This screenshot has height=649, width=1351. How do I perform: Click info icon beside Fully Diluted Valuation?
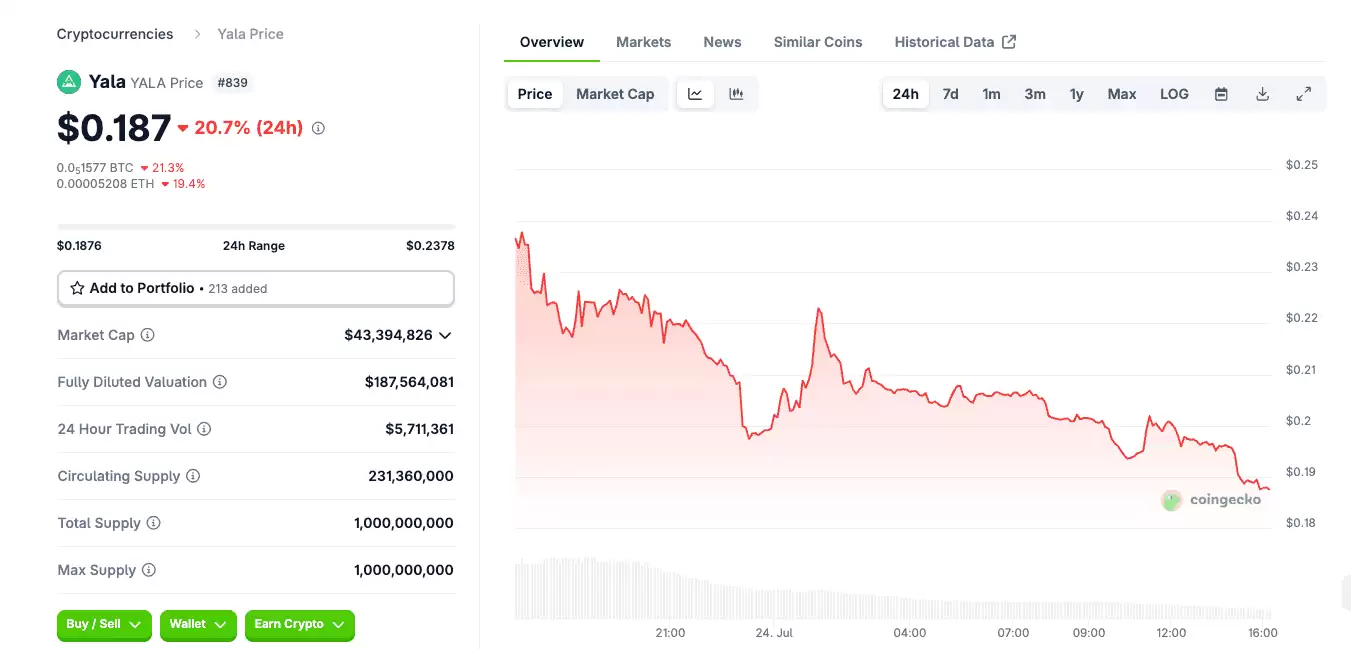(220, 382)
